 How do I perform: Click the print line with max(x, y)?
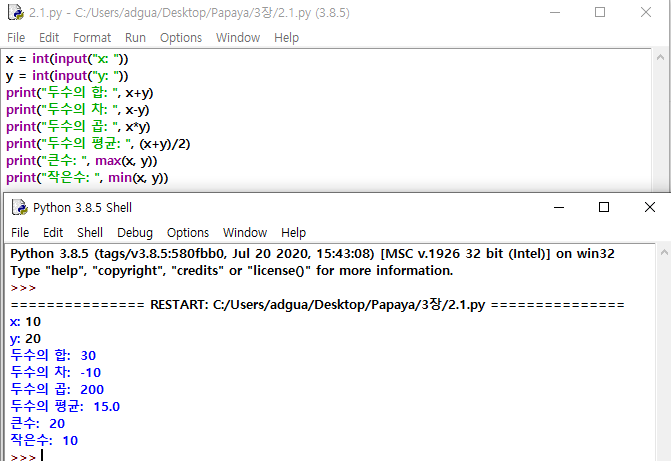coord(81,161)
